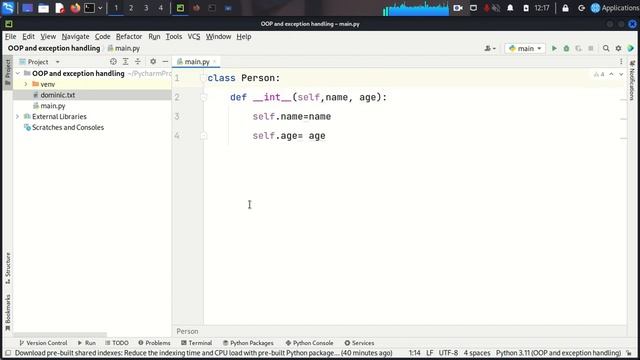Click the Select Opened File target icon
640x360 pixels.
click(x=113, y=62)
